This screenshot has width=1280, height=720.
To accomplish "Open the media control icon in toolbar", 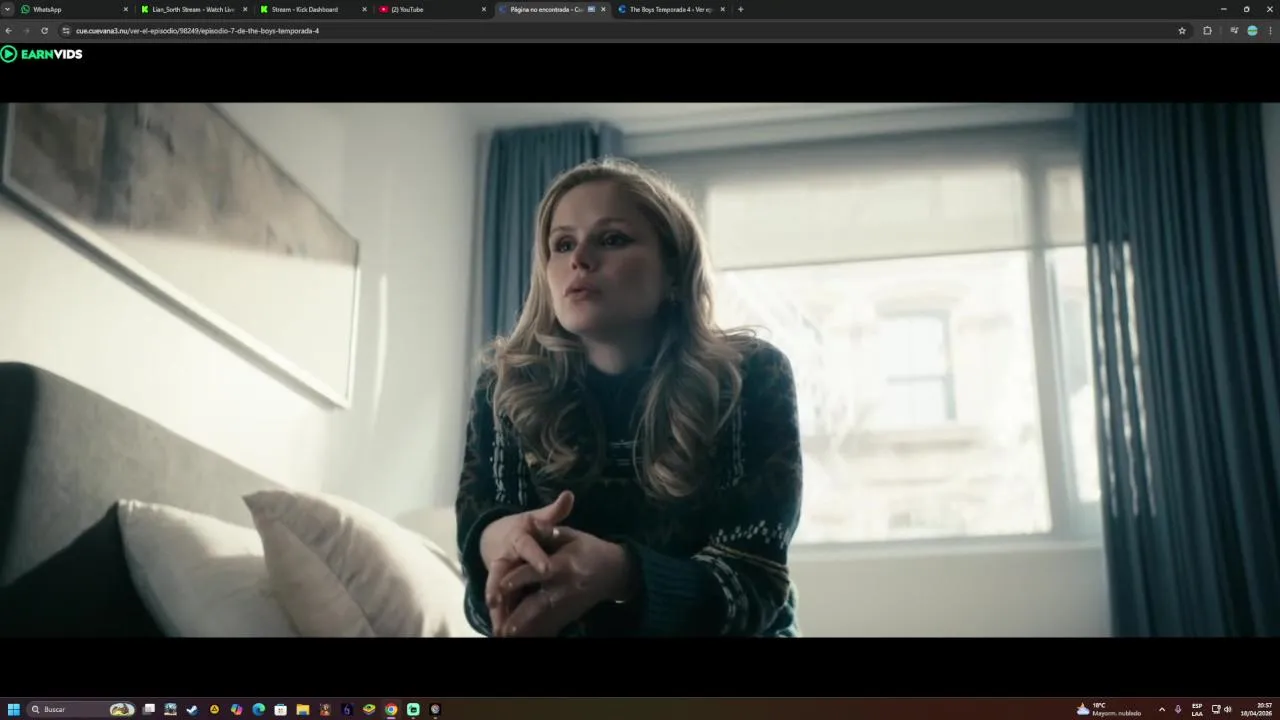I will click(1234, 31).
